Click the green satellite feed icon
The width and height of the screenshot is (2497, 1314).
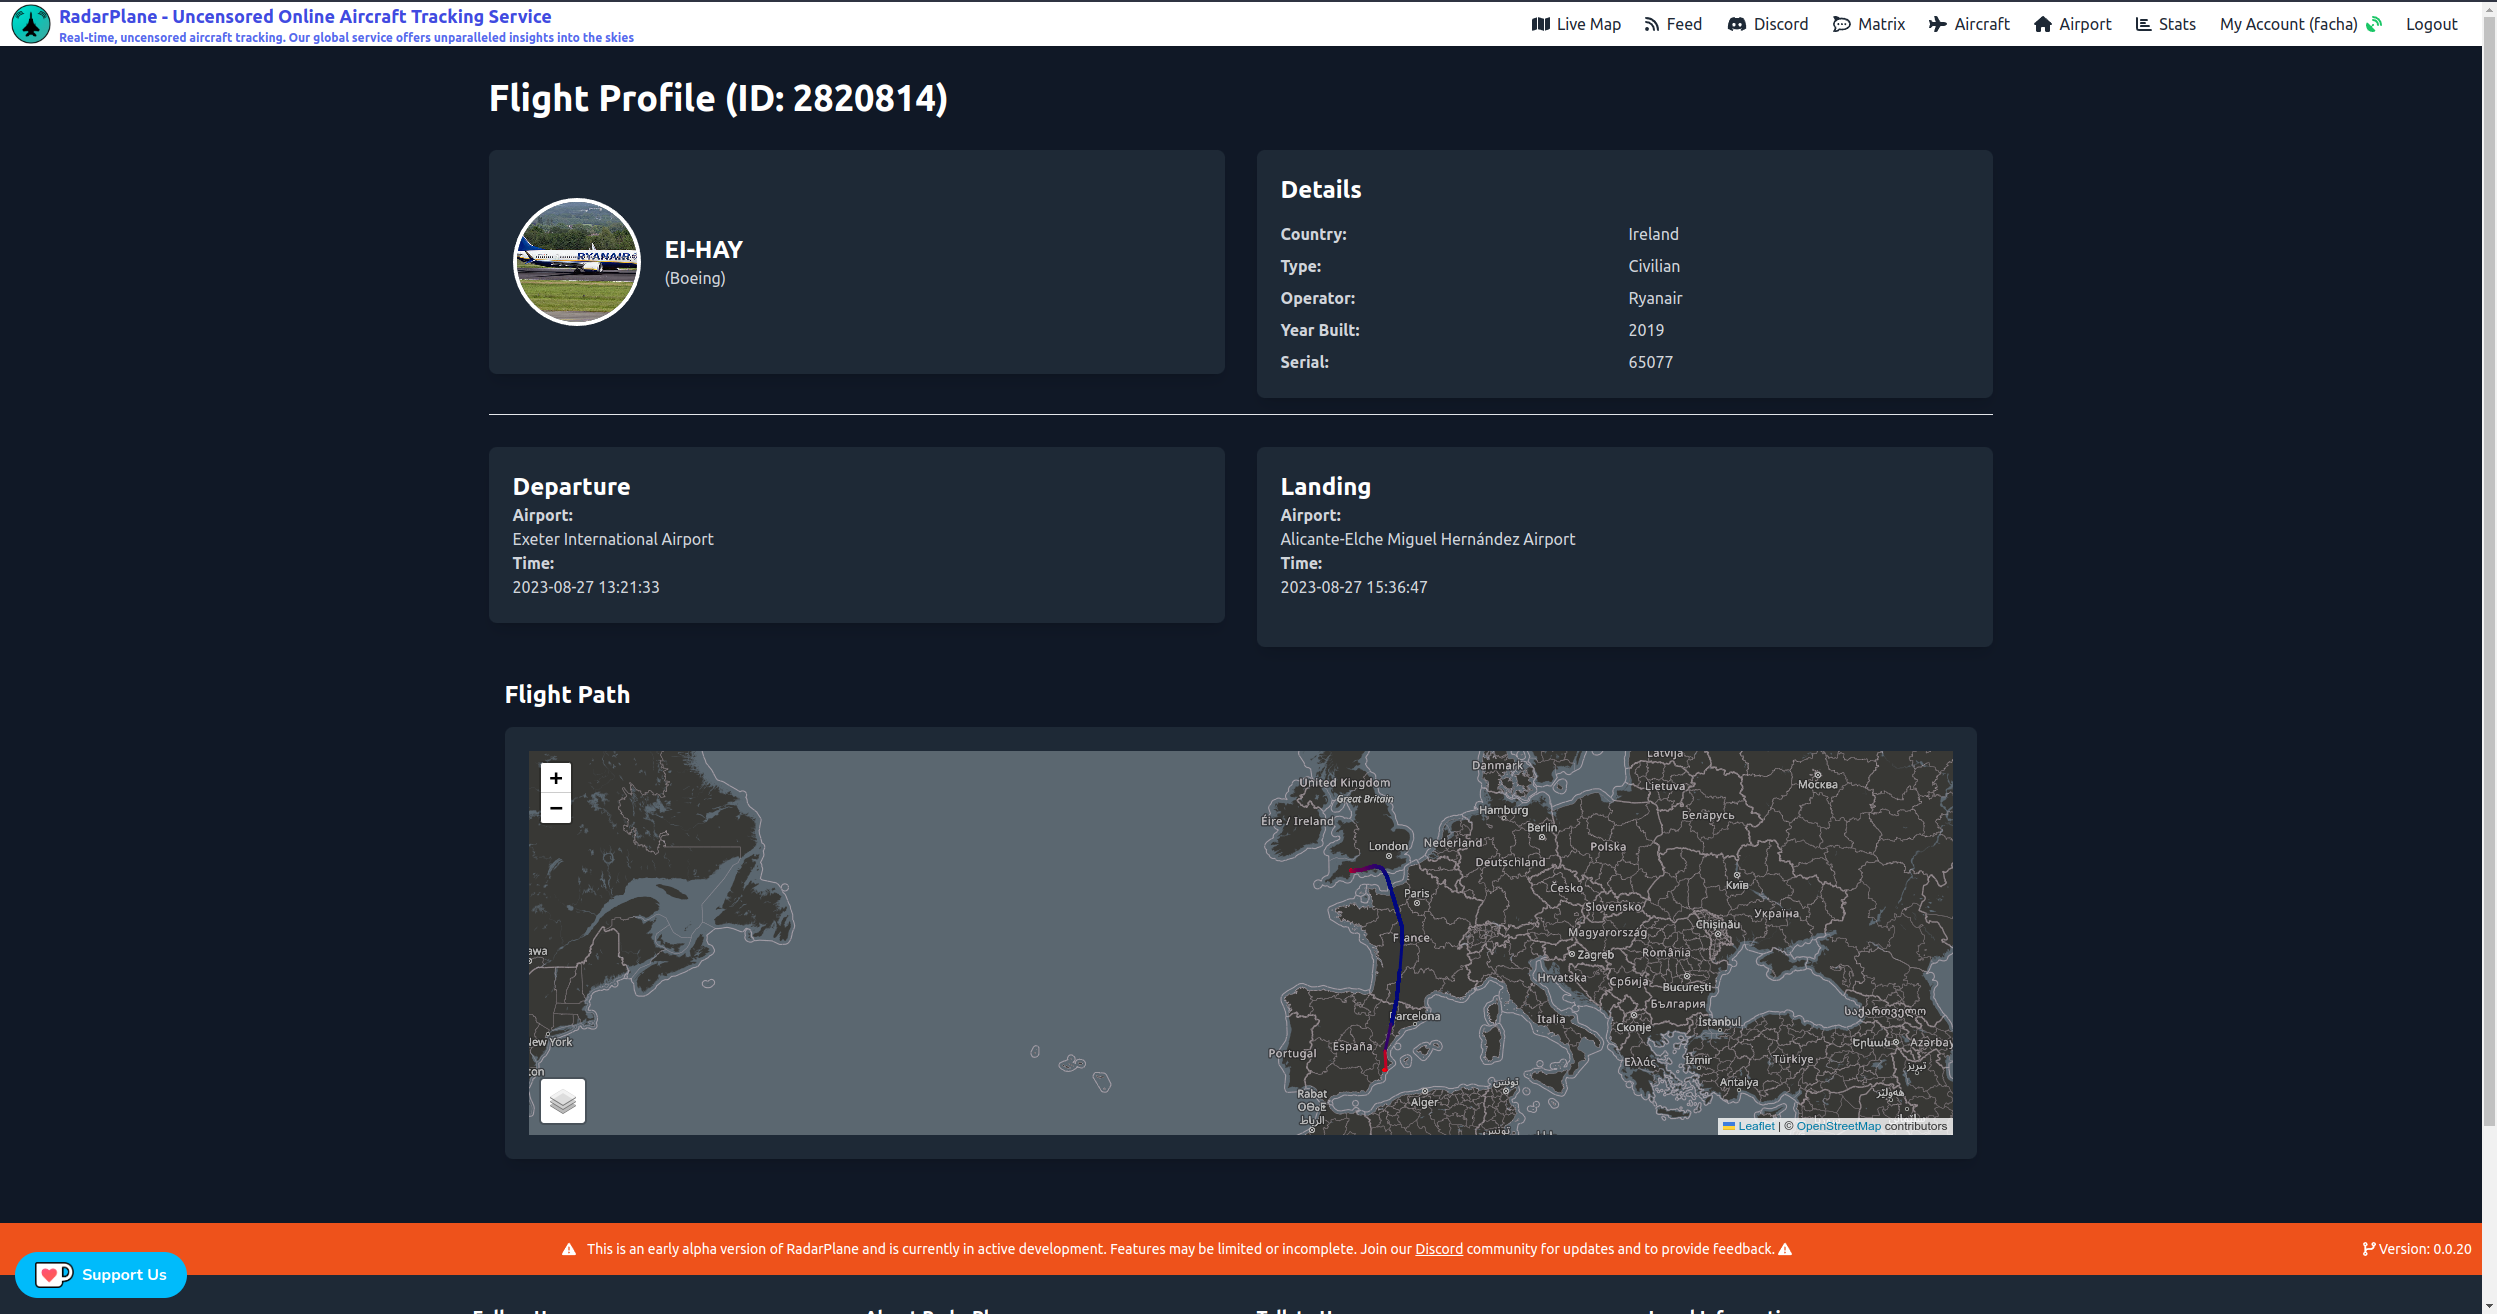[2374, 24]
